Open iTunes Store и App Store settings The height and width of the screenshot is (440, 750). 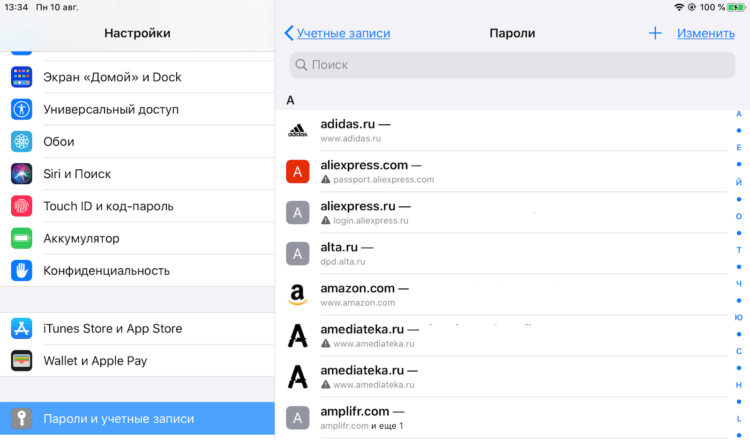137,329
